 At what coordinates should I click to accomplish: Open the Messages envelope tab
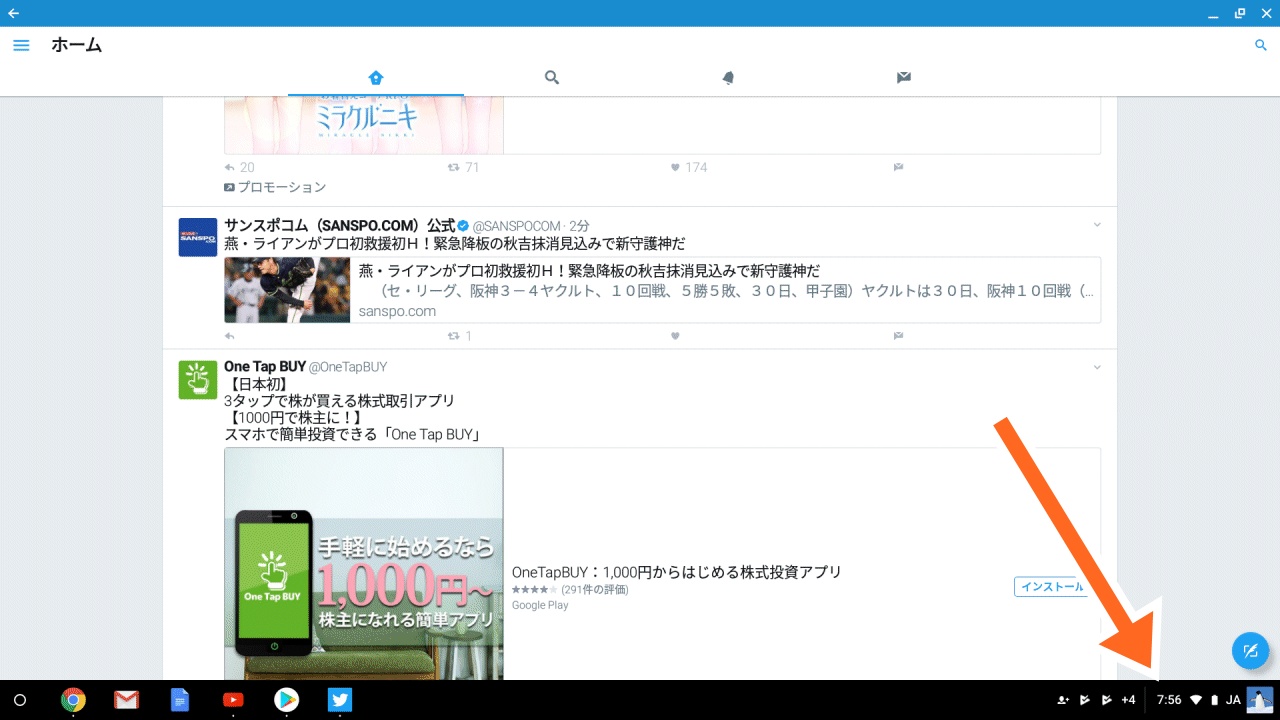tap(904, 77)
